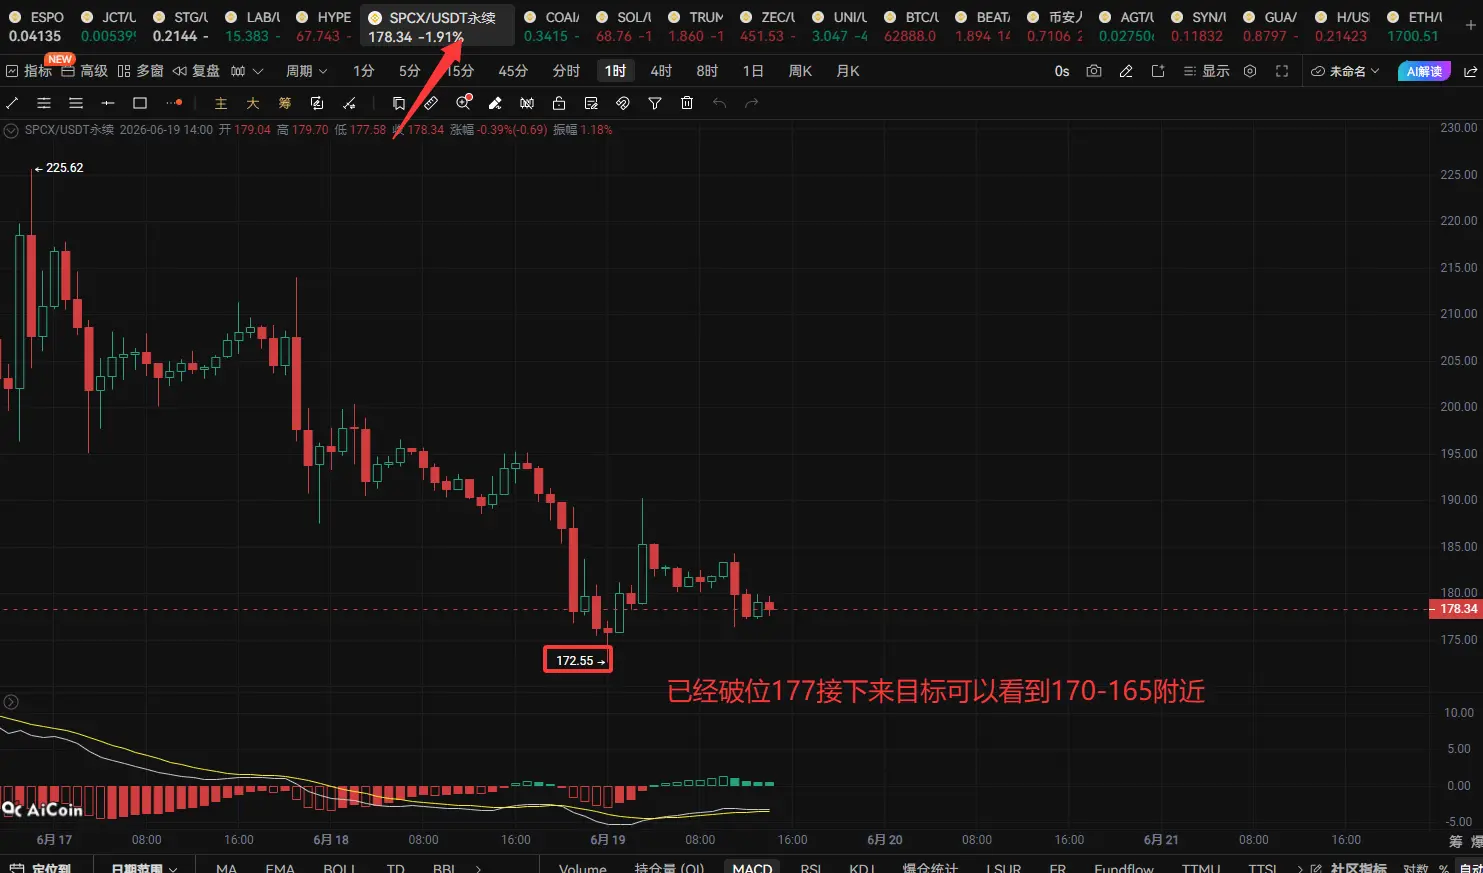
Task: Toggle the Volume sub-indicator
Action: pos(583,868)
